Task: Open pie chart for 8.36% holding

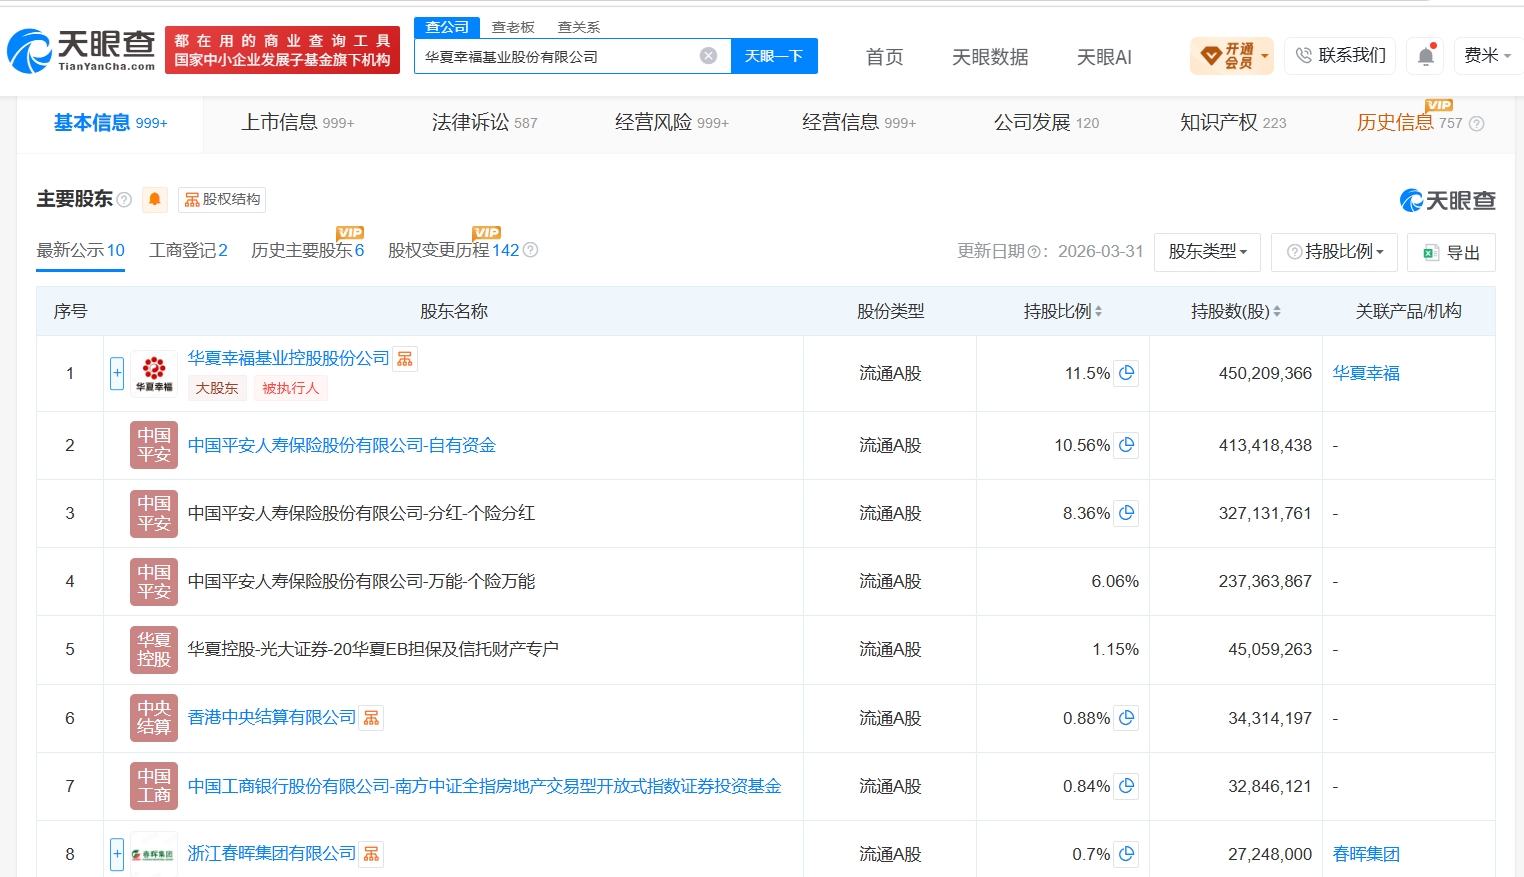Action: pos(1126,513)
